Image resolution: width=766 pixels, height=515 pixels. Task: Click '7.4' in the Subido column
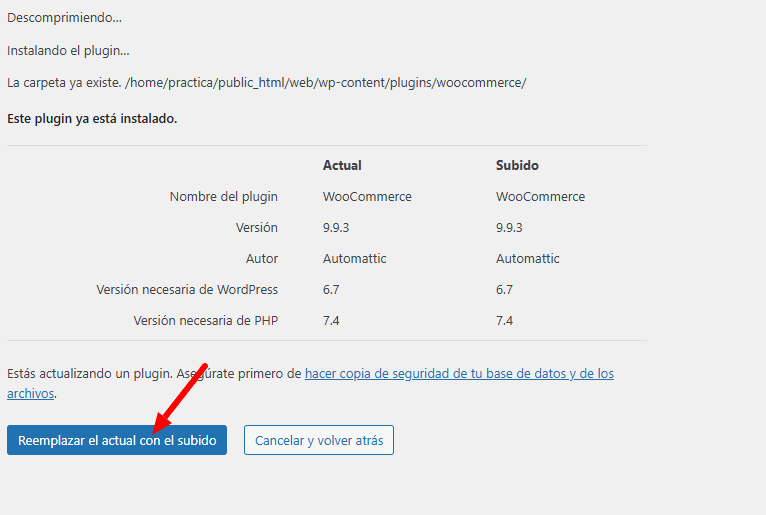(x=504, y=321)
